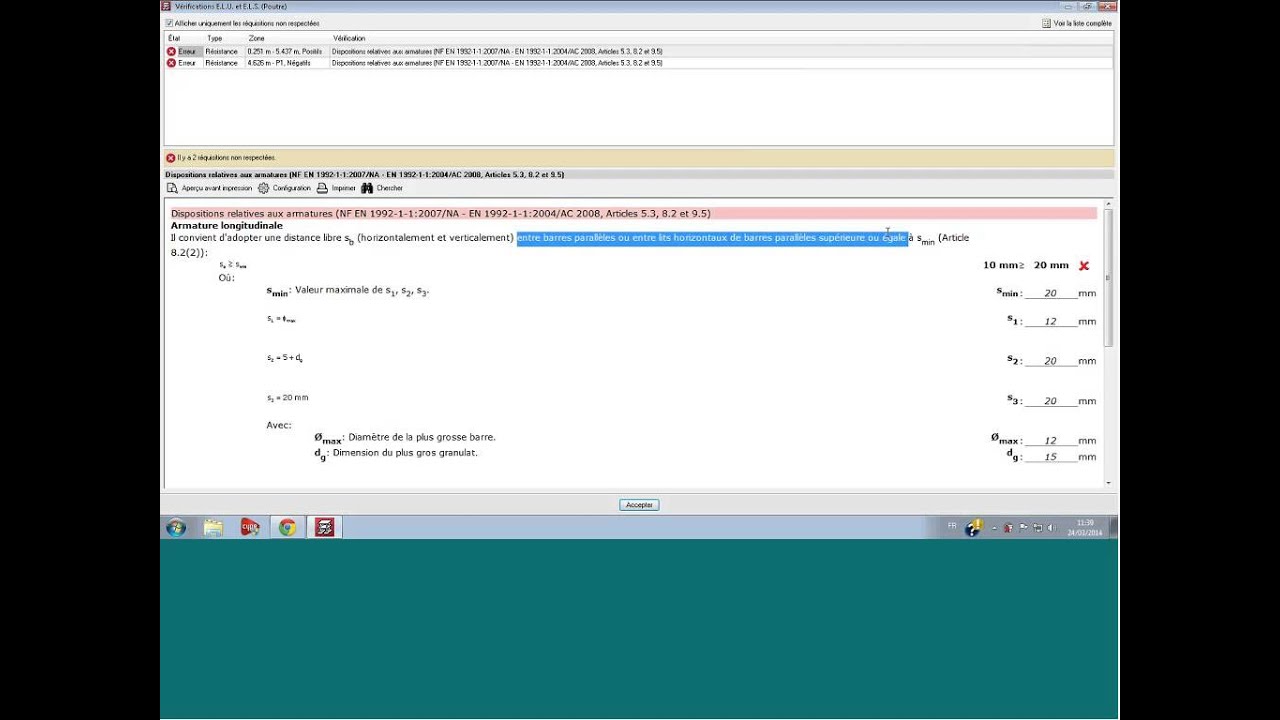Click Voir la liste complète icon

(1046, 23)
